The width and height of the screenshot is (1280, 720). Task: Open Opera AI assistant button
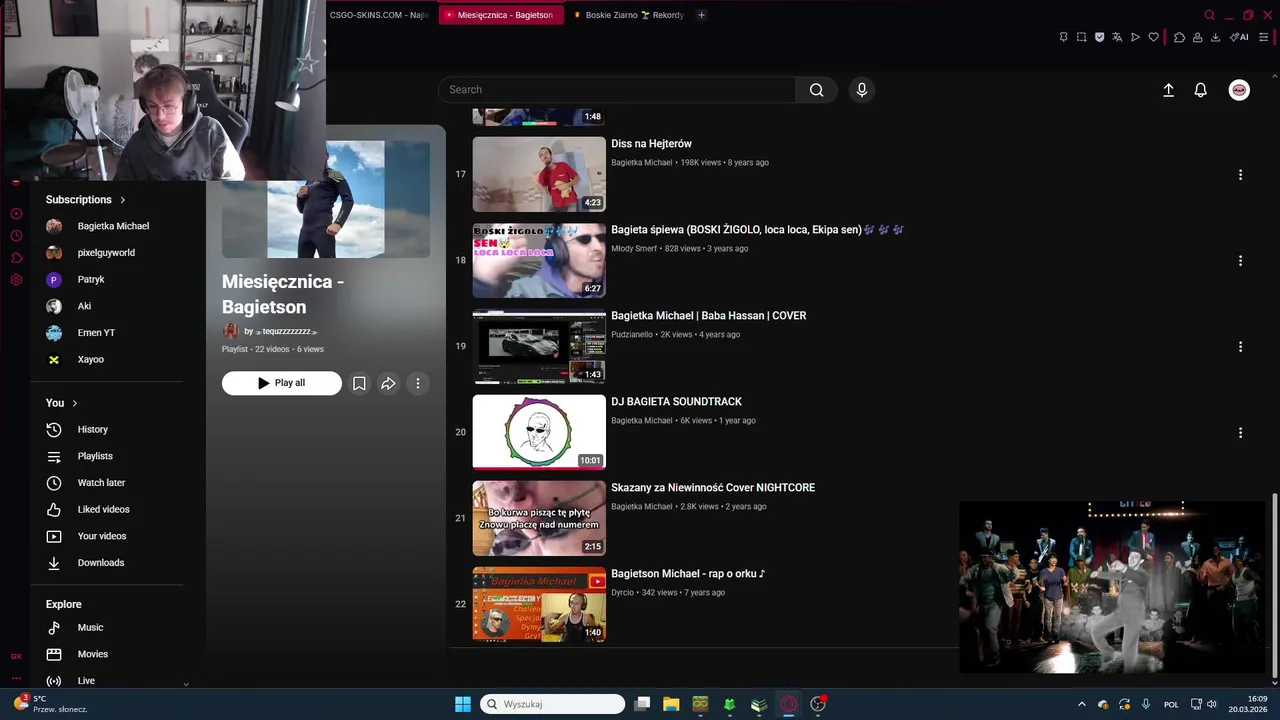(1239, 37)
